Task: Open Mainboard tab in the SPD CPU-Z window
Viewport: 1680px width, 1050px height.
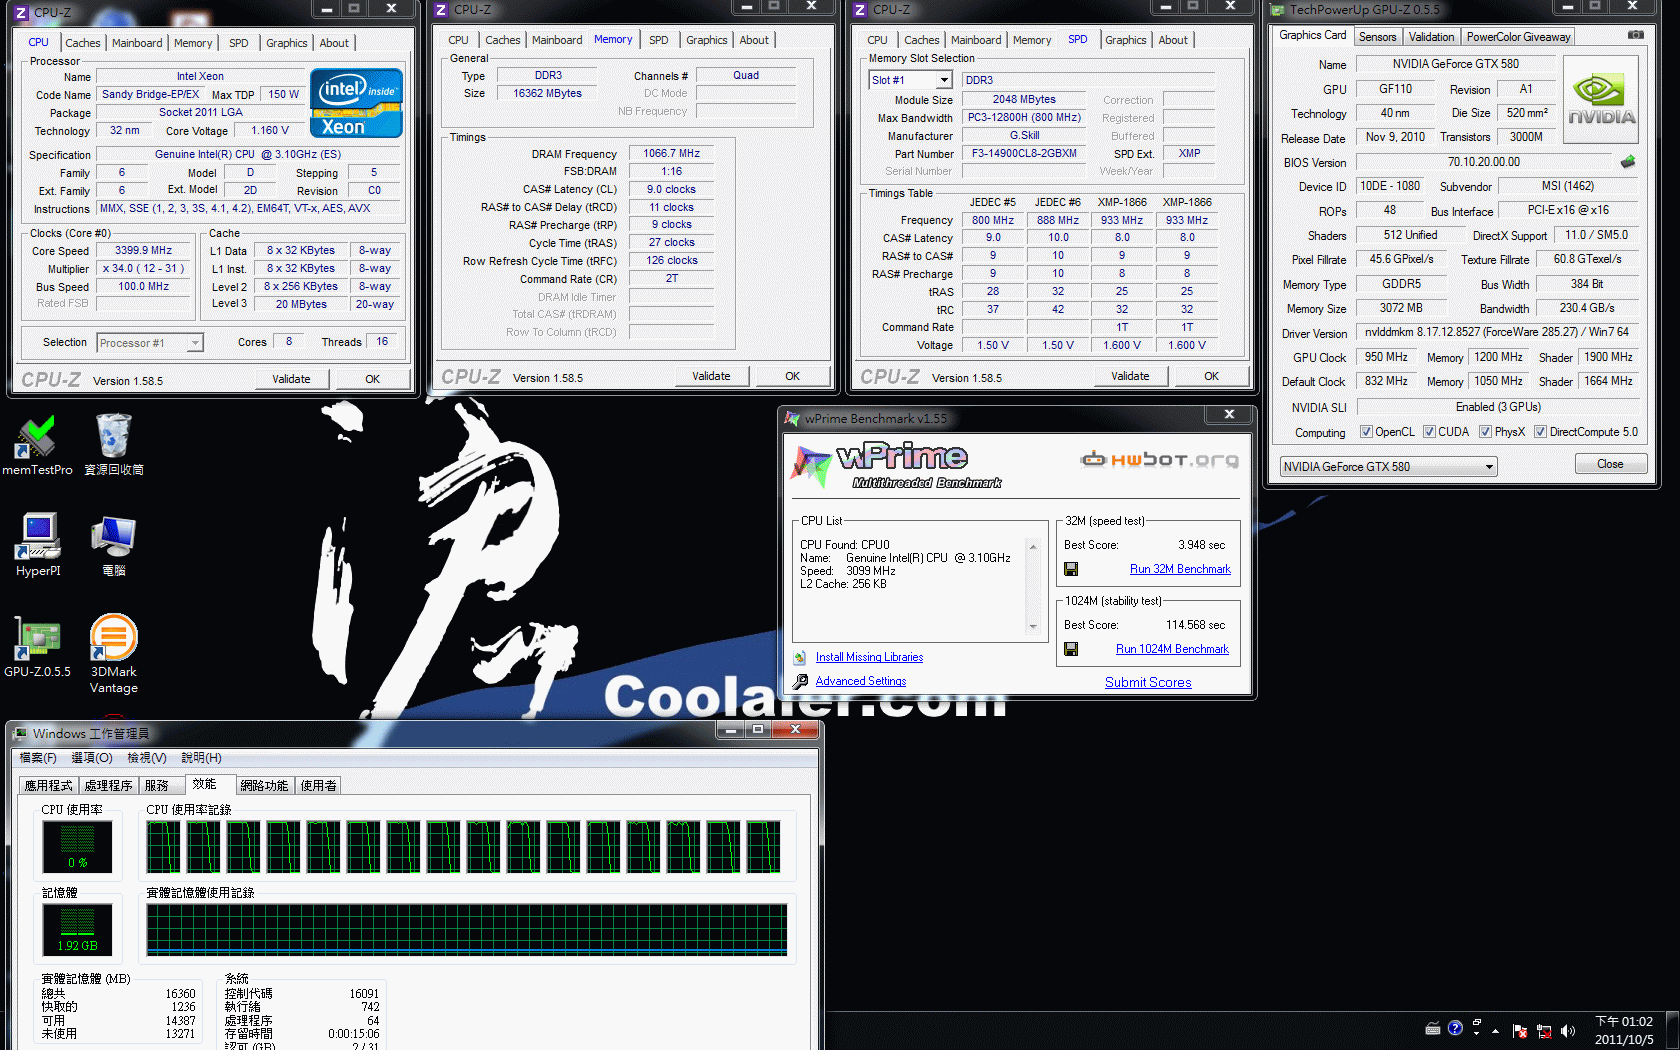Action: (x=976, y=40)
